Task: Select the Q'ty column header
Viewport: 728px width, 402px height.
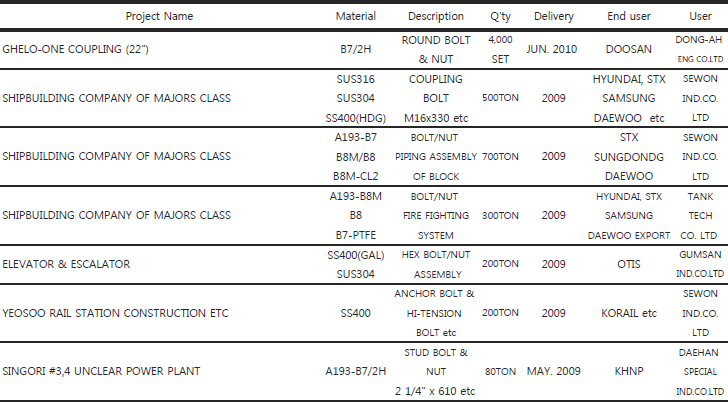Action: [500, 16]
